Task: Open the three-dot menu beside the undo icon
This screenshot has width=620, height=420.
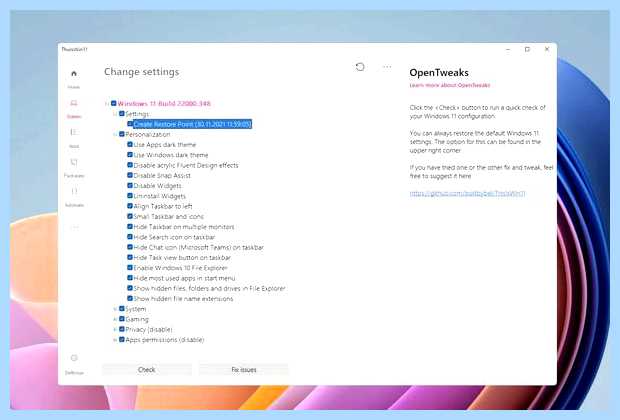Action: 387,67
